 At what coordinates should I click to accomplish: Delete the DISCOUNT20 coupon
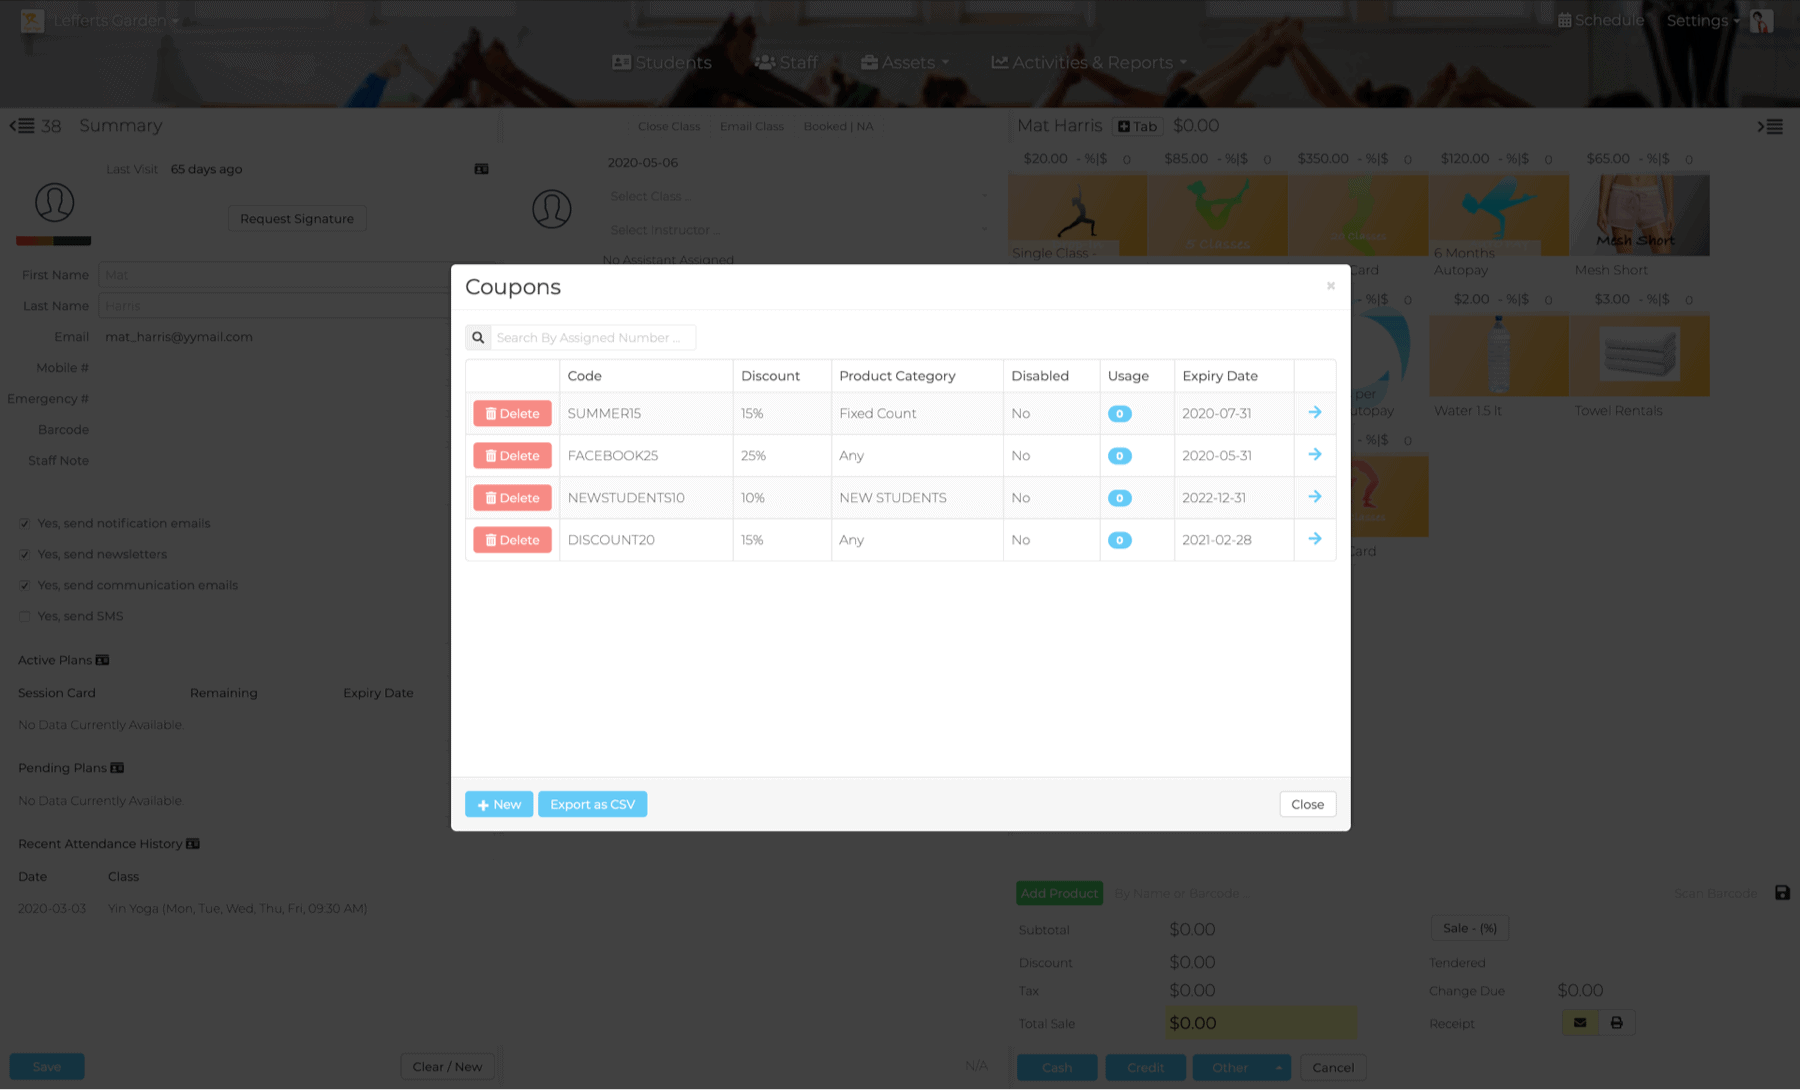pos(512,539)
